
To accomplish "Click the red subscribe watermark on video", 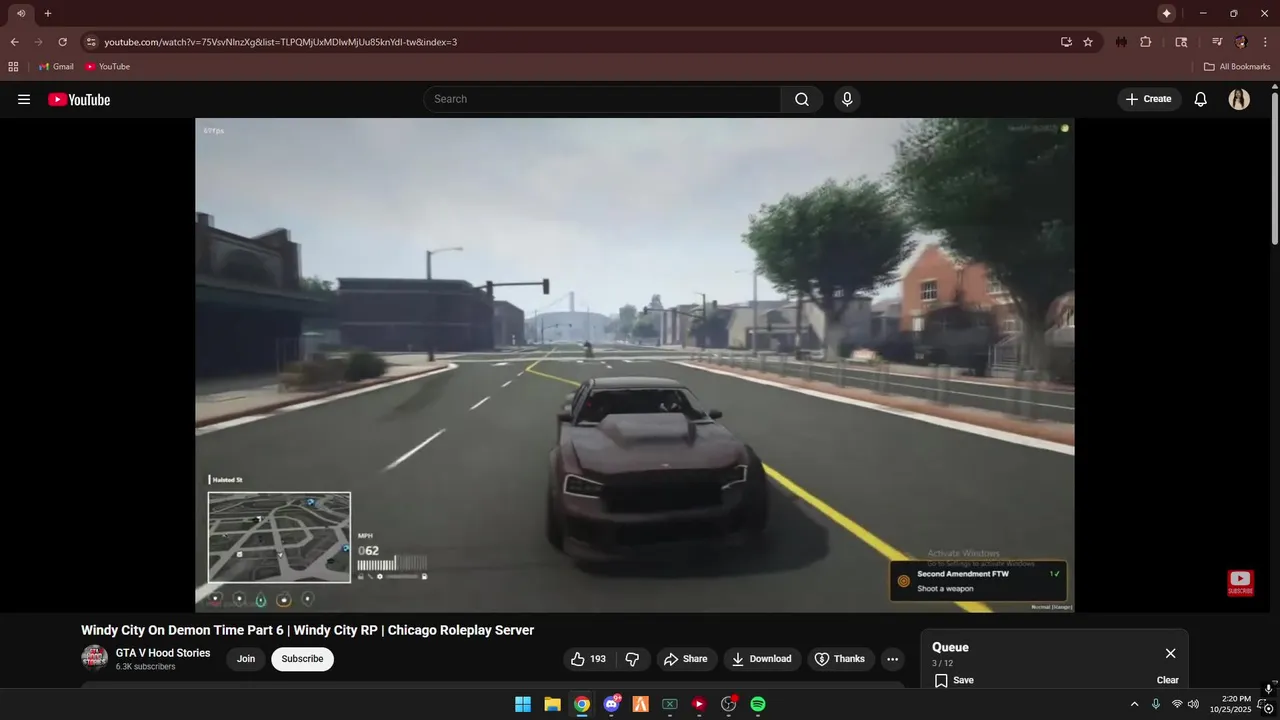I will click(x=1240, y=583).
